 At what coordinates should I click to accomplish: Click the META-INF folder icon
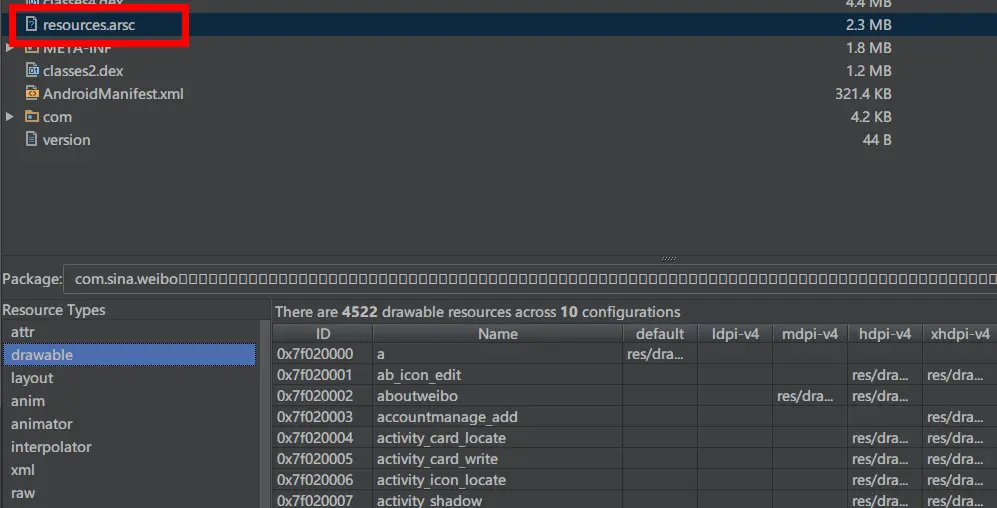click(31, 48)
